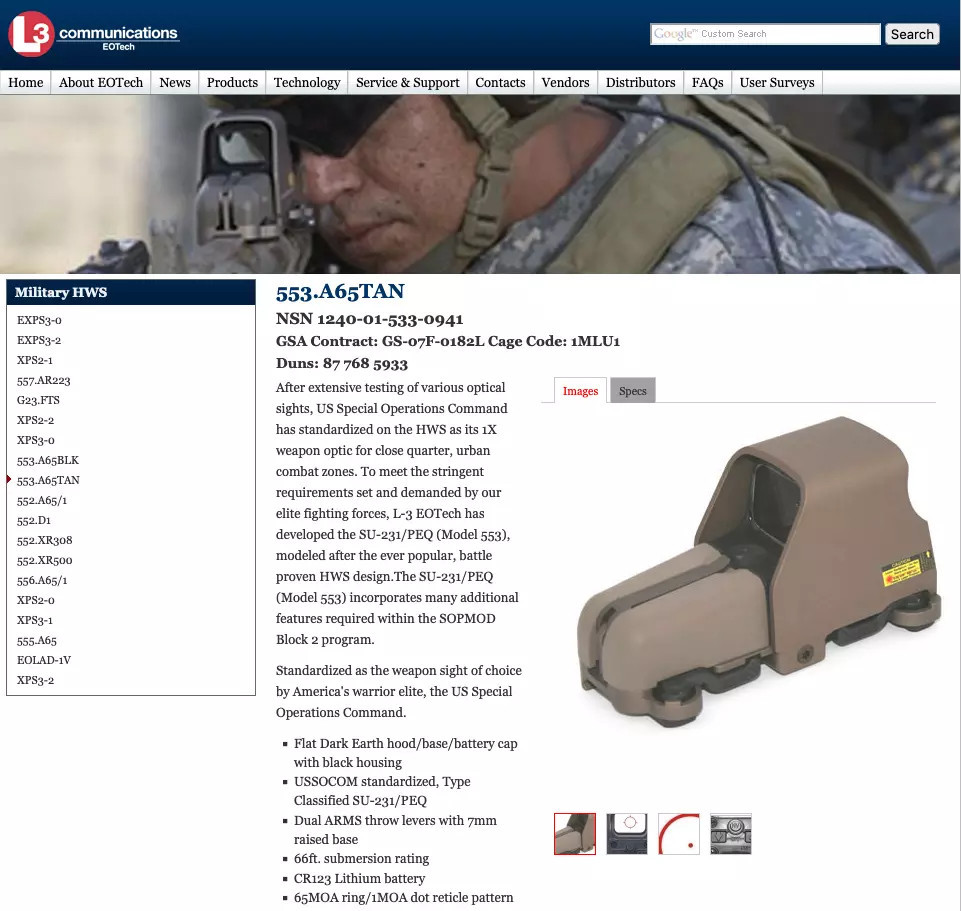Open the Home menu item
Viewport: 961px width, 911px height.
pyautogui.click(x=26, y=83)
